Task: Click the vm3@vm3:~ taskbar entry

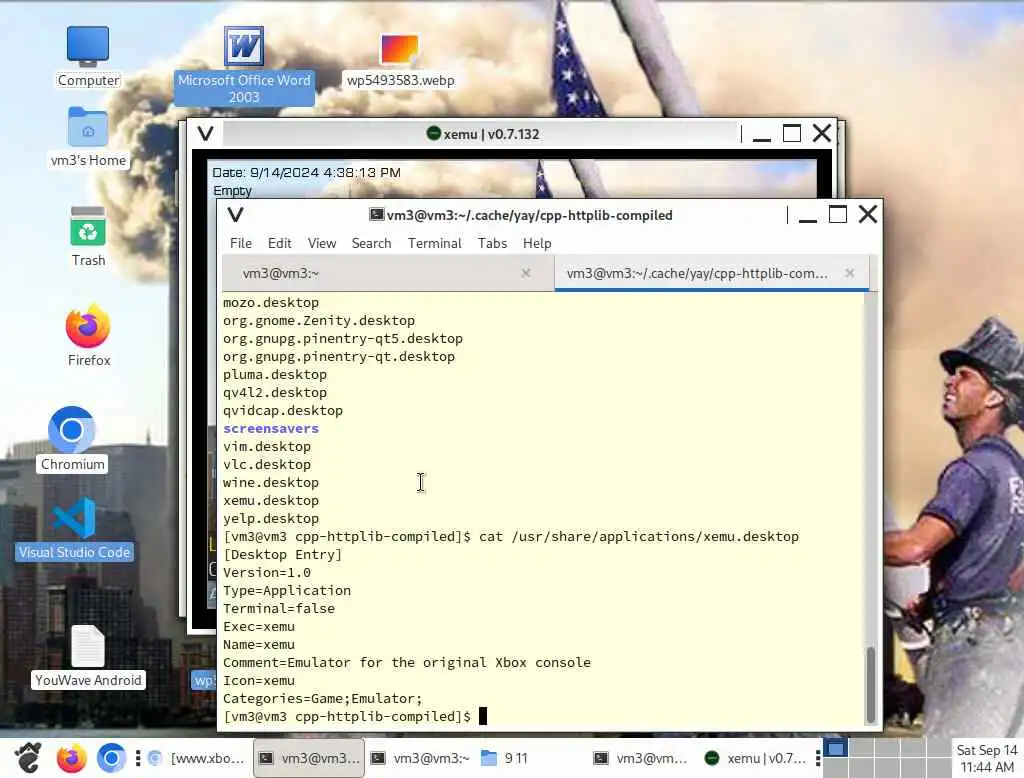Action: [420, 758]
